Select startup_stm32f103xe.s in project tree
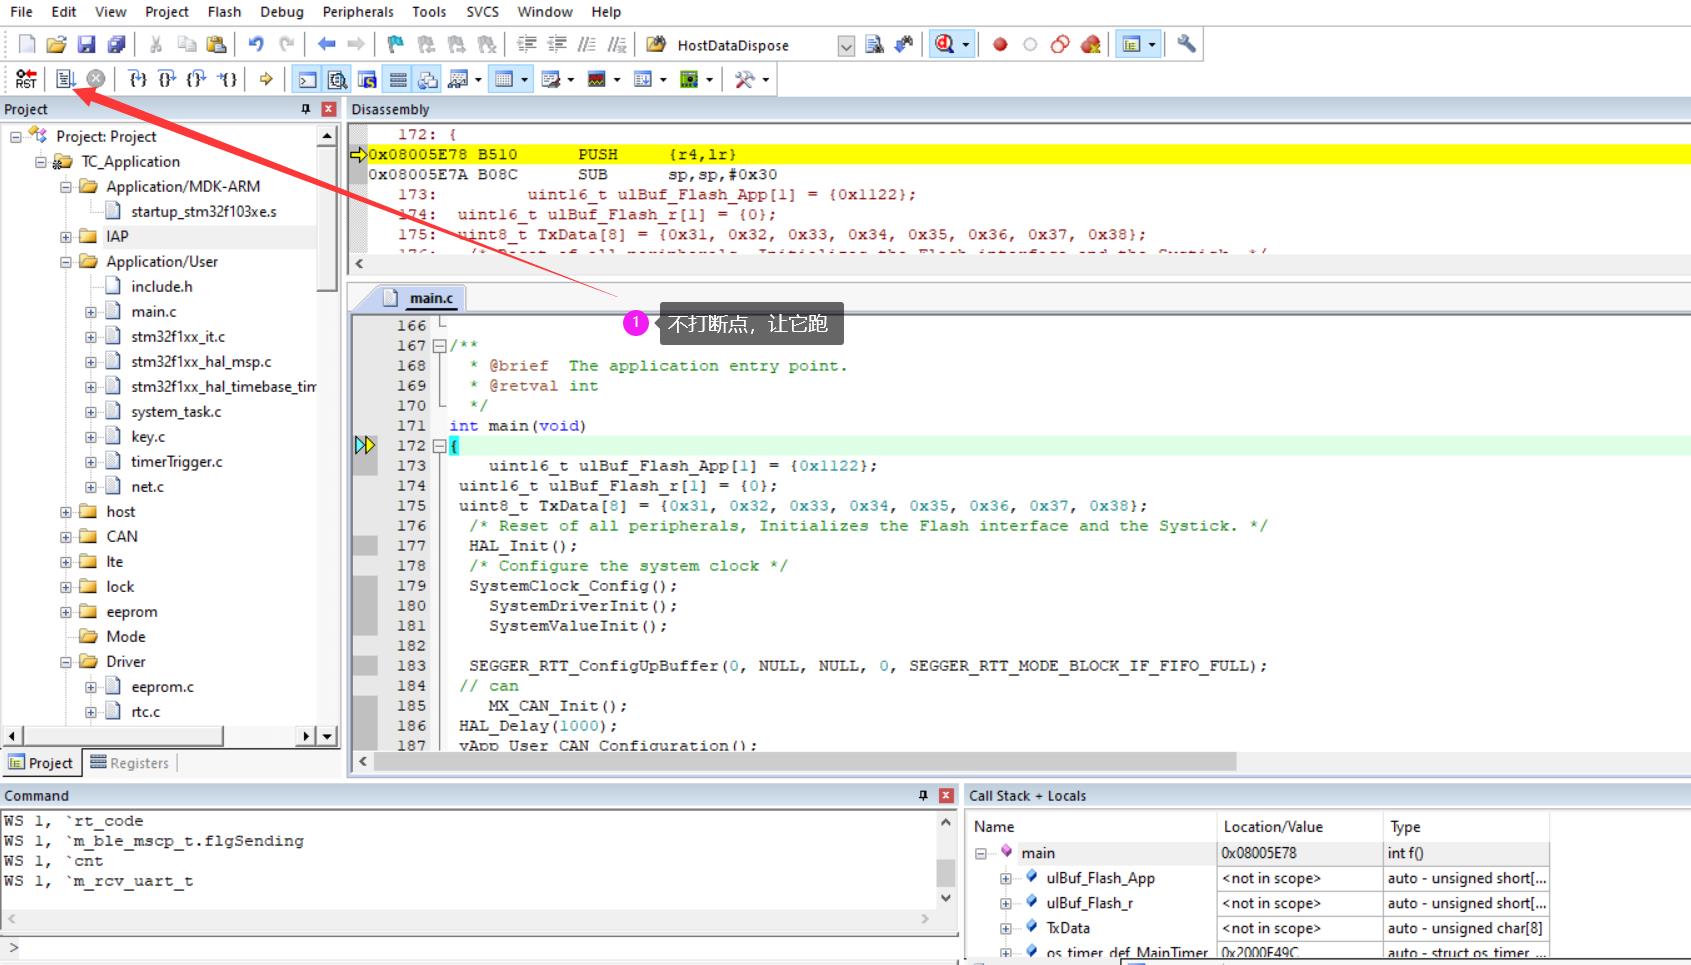 point(204,212)
